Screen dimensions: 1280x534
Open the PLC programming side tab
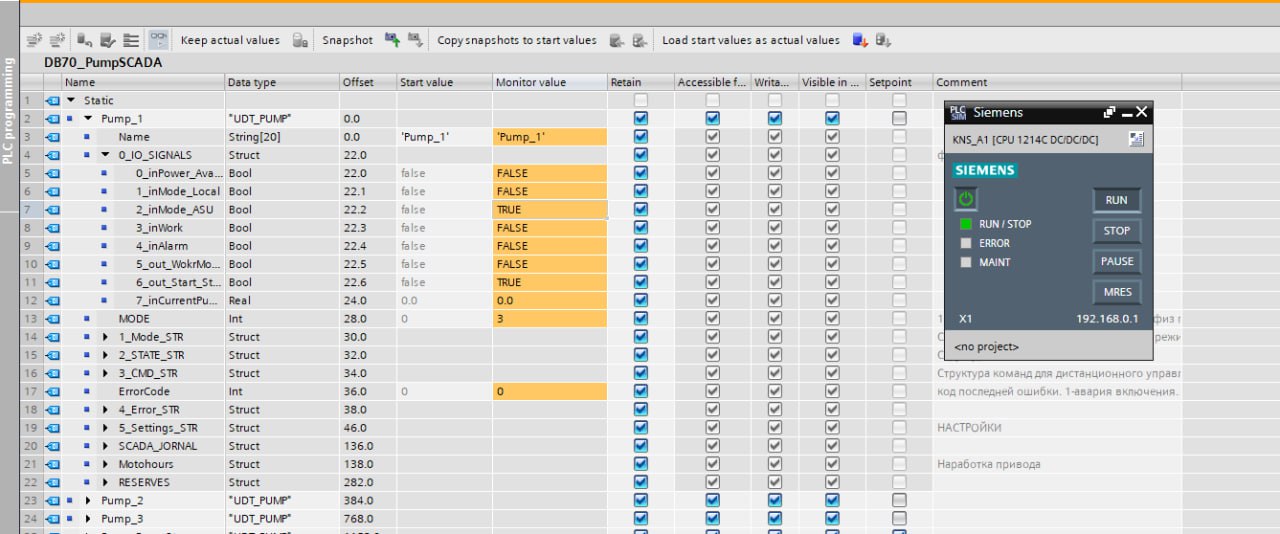coord(8,110)
